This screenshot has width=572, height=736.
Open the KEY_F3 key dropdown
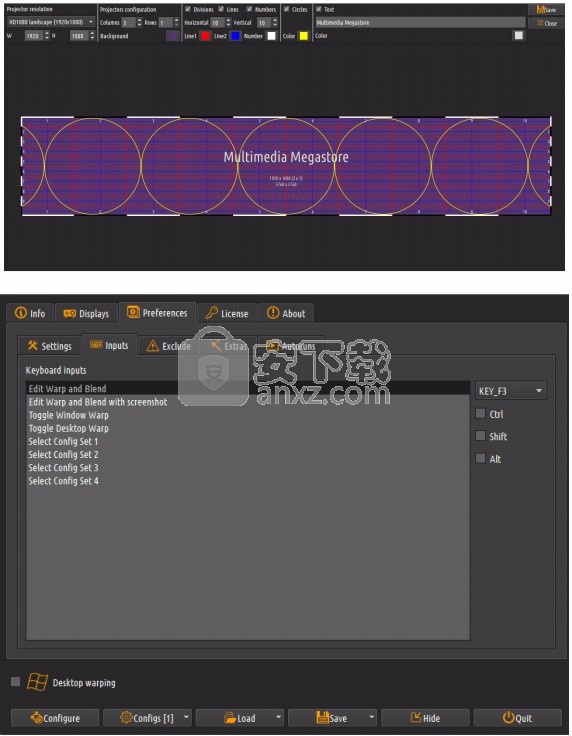[x=511, y=391]
